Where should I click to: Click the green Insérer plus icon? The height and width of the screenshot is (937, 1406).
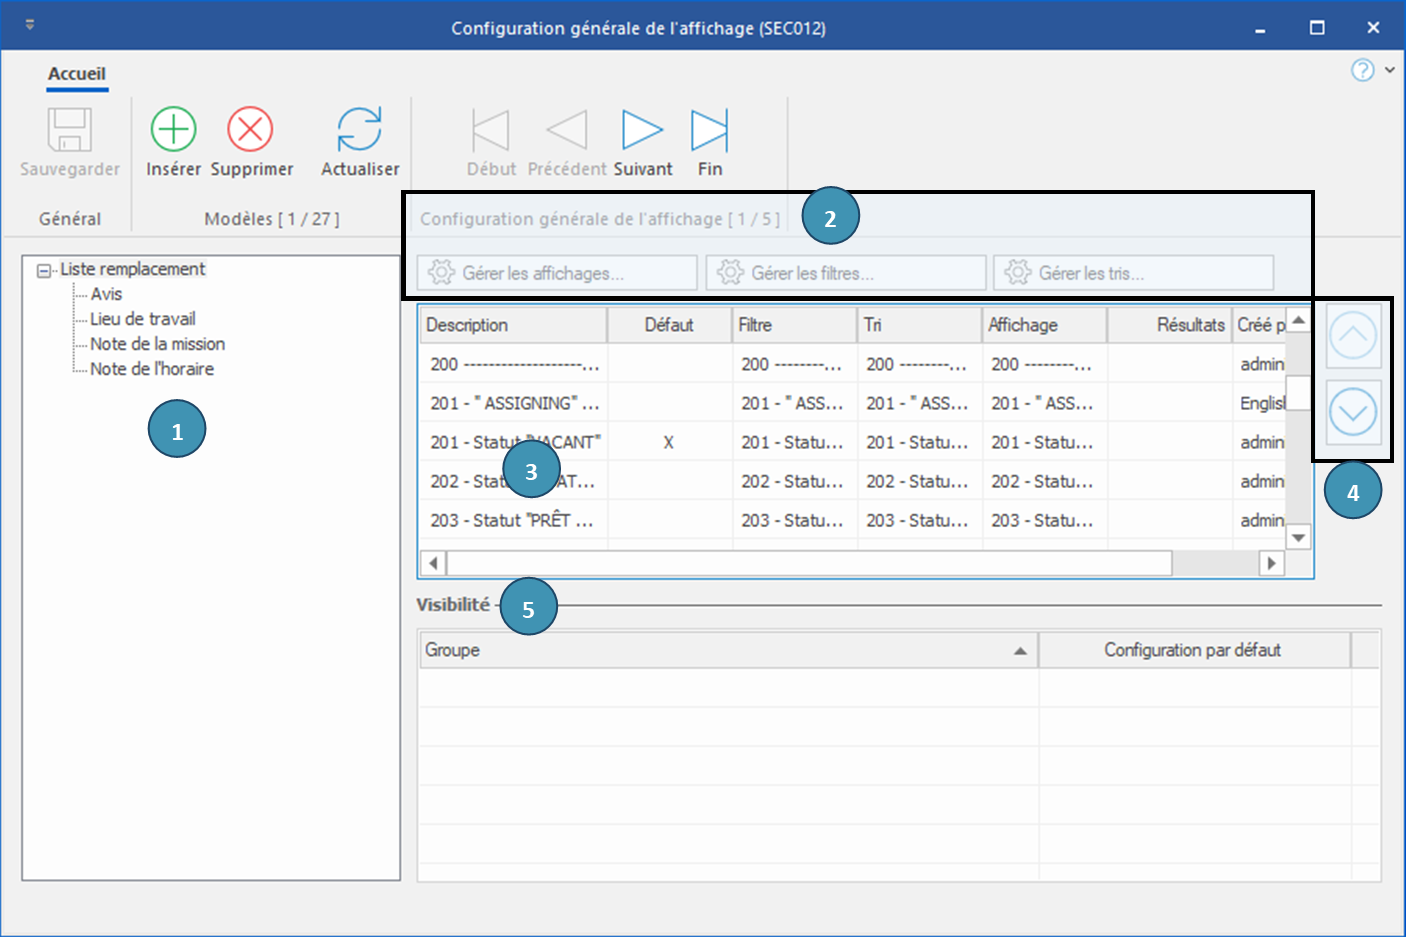tap(173, 130)
